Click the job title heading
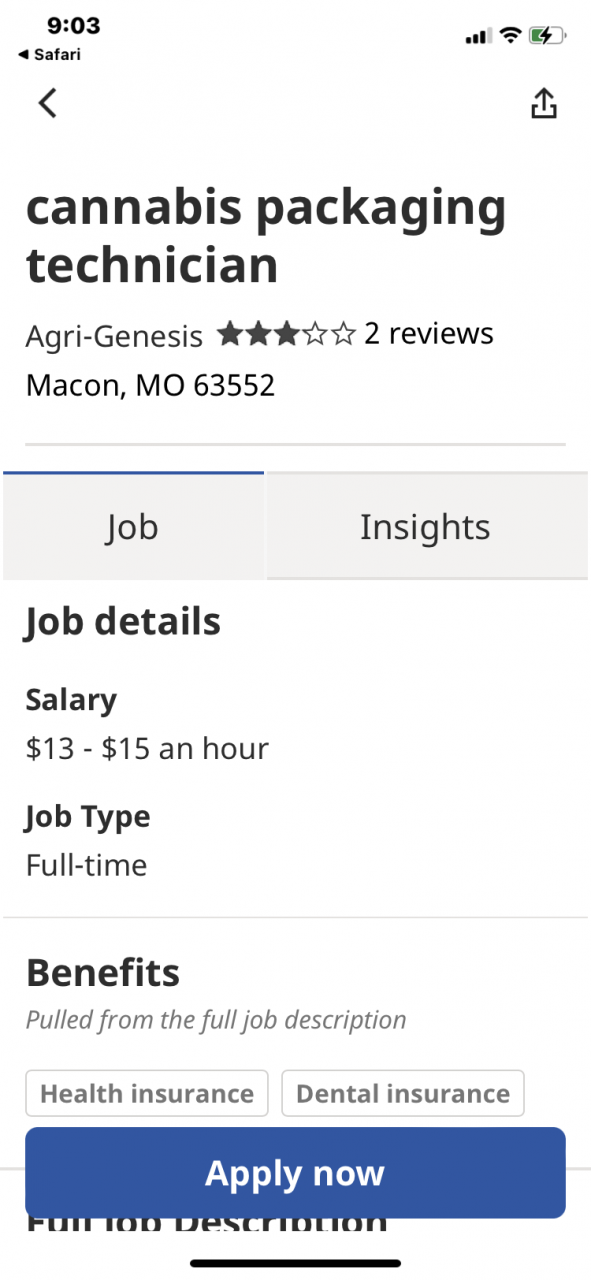The height and width of the screenshot is (1280, 591). pos(266,237)
